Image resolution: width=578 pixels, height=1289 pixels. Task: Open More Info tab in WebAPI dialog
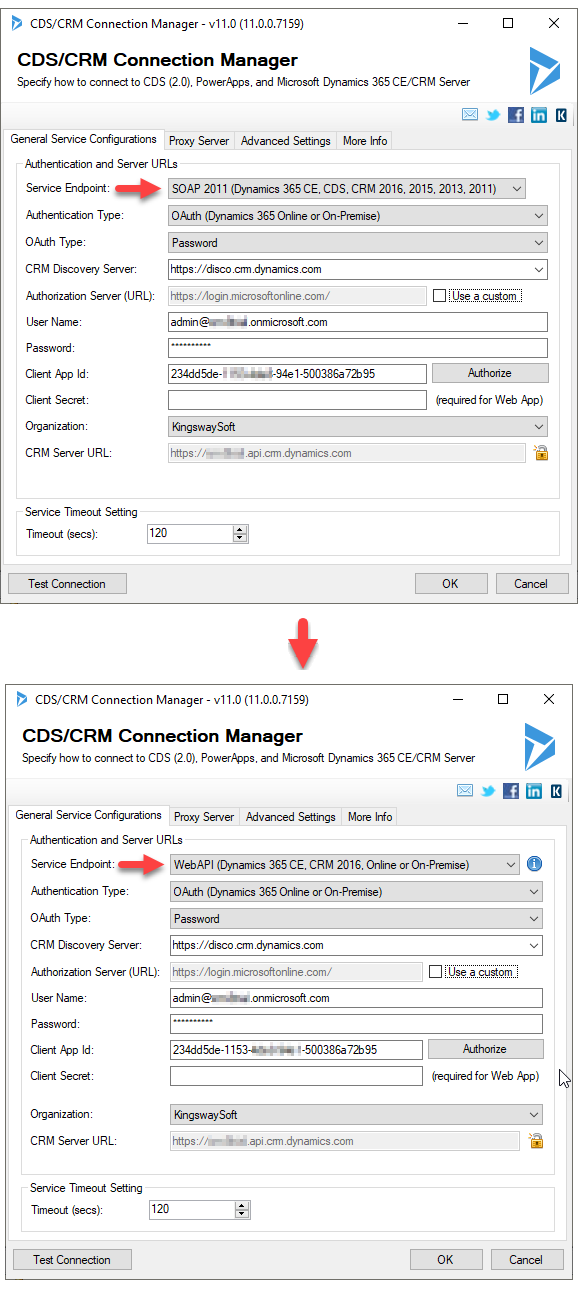pyautogui.click(x=370, y=817)
